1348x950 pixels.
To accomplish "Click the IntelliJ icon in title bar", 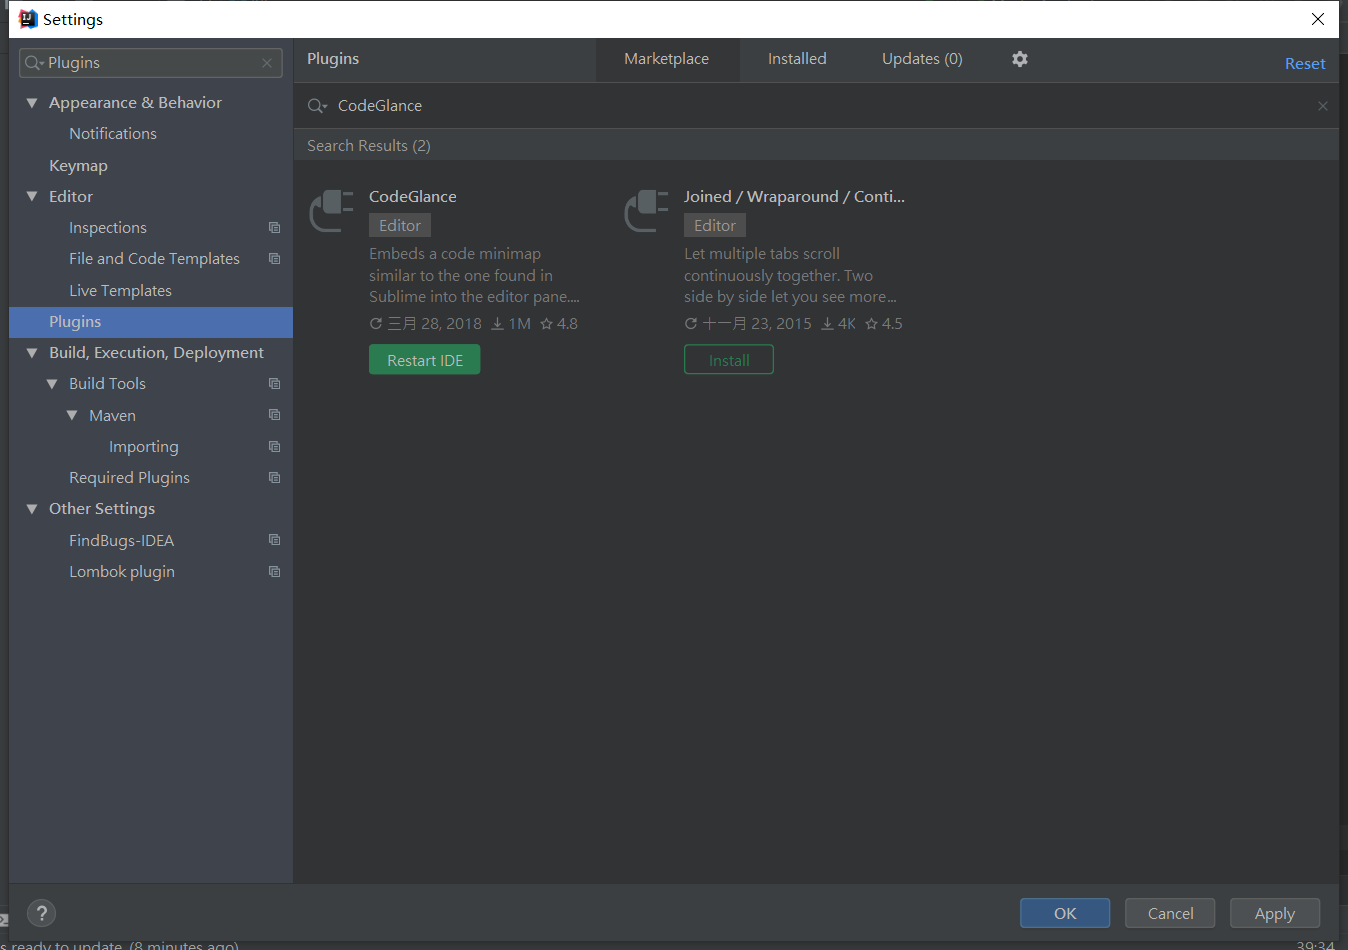I will 28,19.
